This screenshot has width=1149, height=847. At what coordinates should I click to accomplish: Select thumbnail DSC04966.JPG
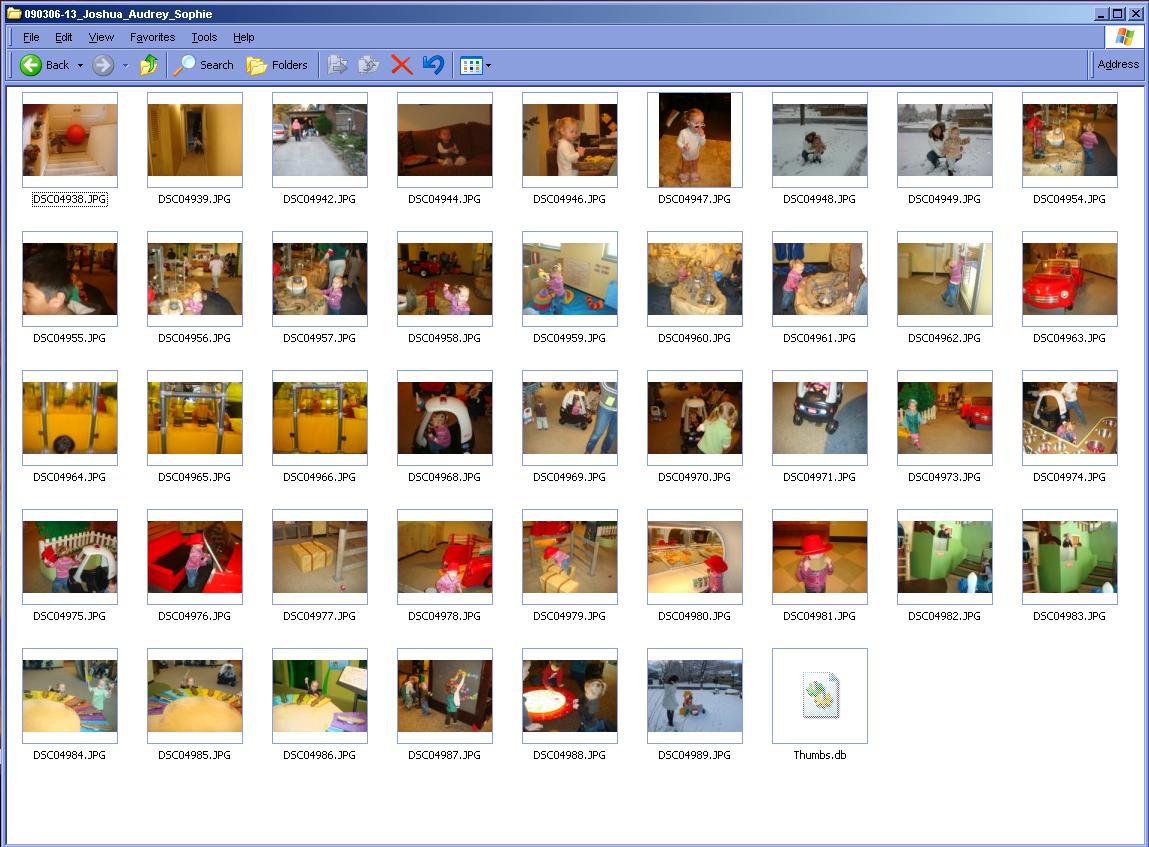click(319, 418)
